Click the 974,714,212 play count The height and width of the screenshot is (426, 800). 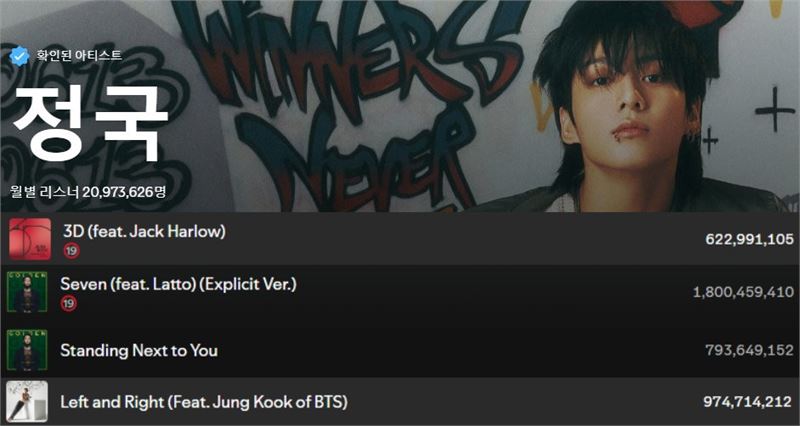pos(747,402)
